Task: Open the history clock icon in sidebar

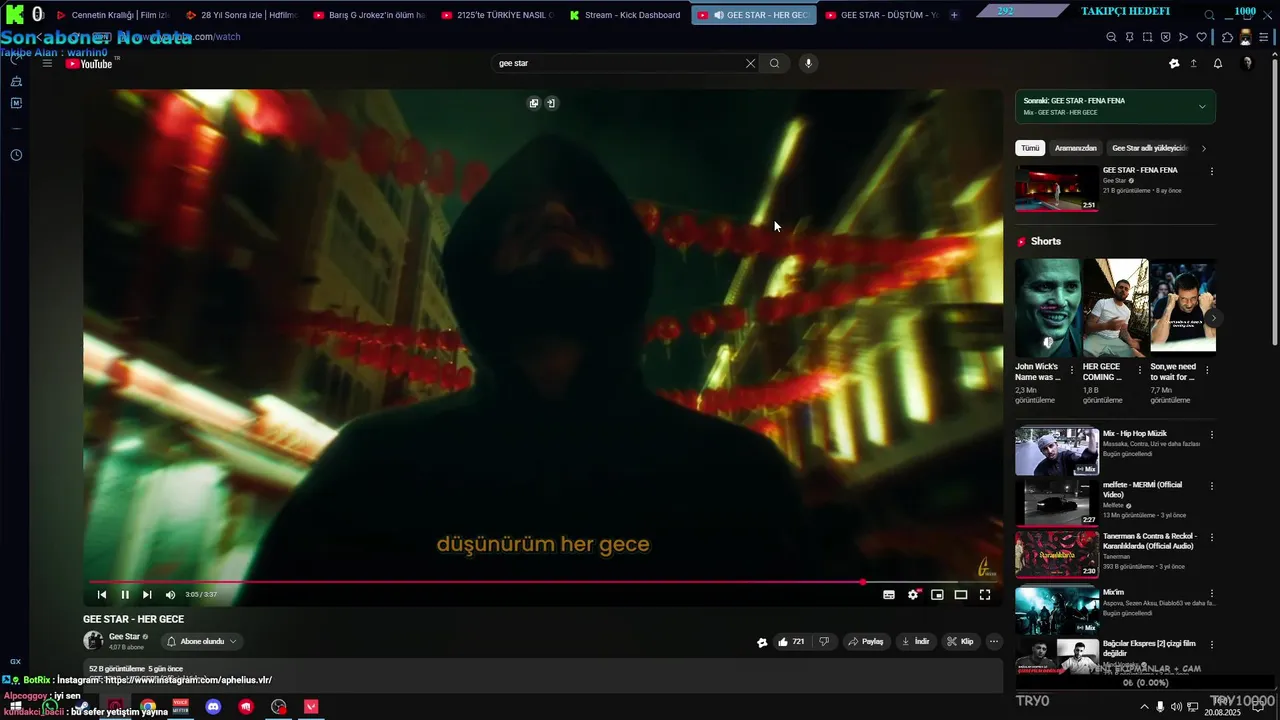Action: 16,155
